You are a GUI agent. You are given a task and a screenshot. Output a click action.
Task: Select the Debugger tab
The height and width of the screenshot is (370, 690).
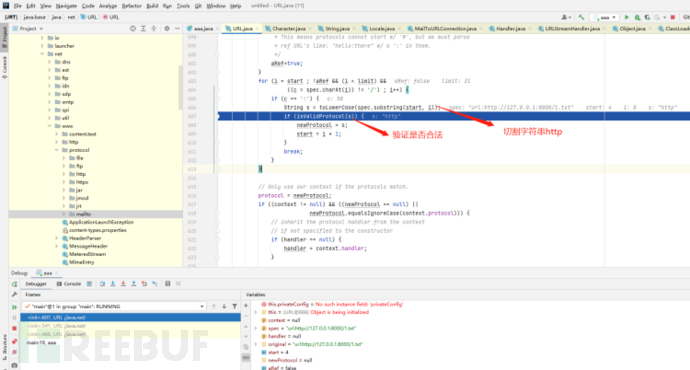pos(36,284)
